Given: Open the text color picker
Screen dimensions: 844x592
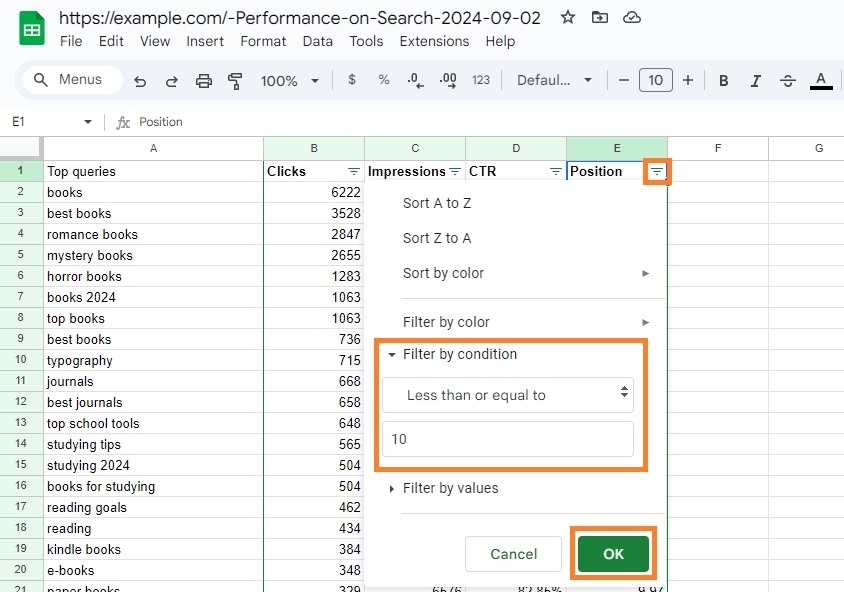Looking at the screenshot, I should pos(820,80).
